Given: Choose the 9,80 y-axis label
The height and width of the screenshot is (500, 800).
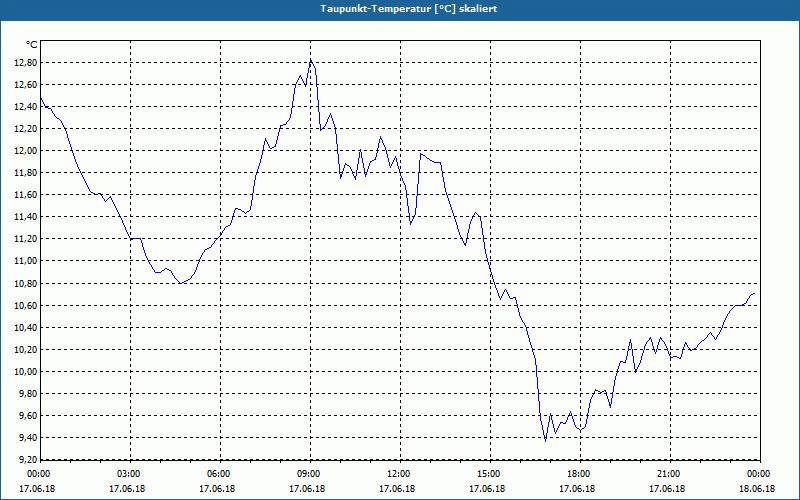Looking at the screenshot, I should 29,393.
